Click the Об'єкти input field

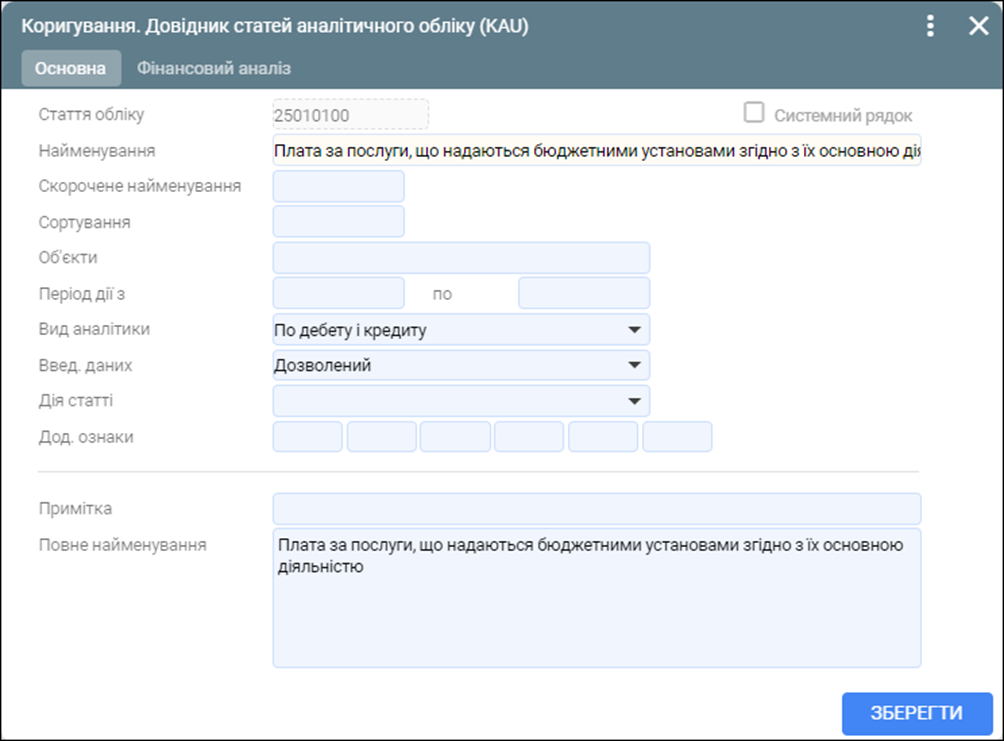(x=460, y=257)
